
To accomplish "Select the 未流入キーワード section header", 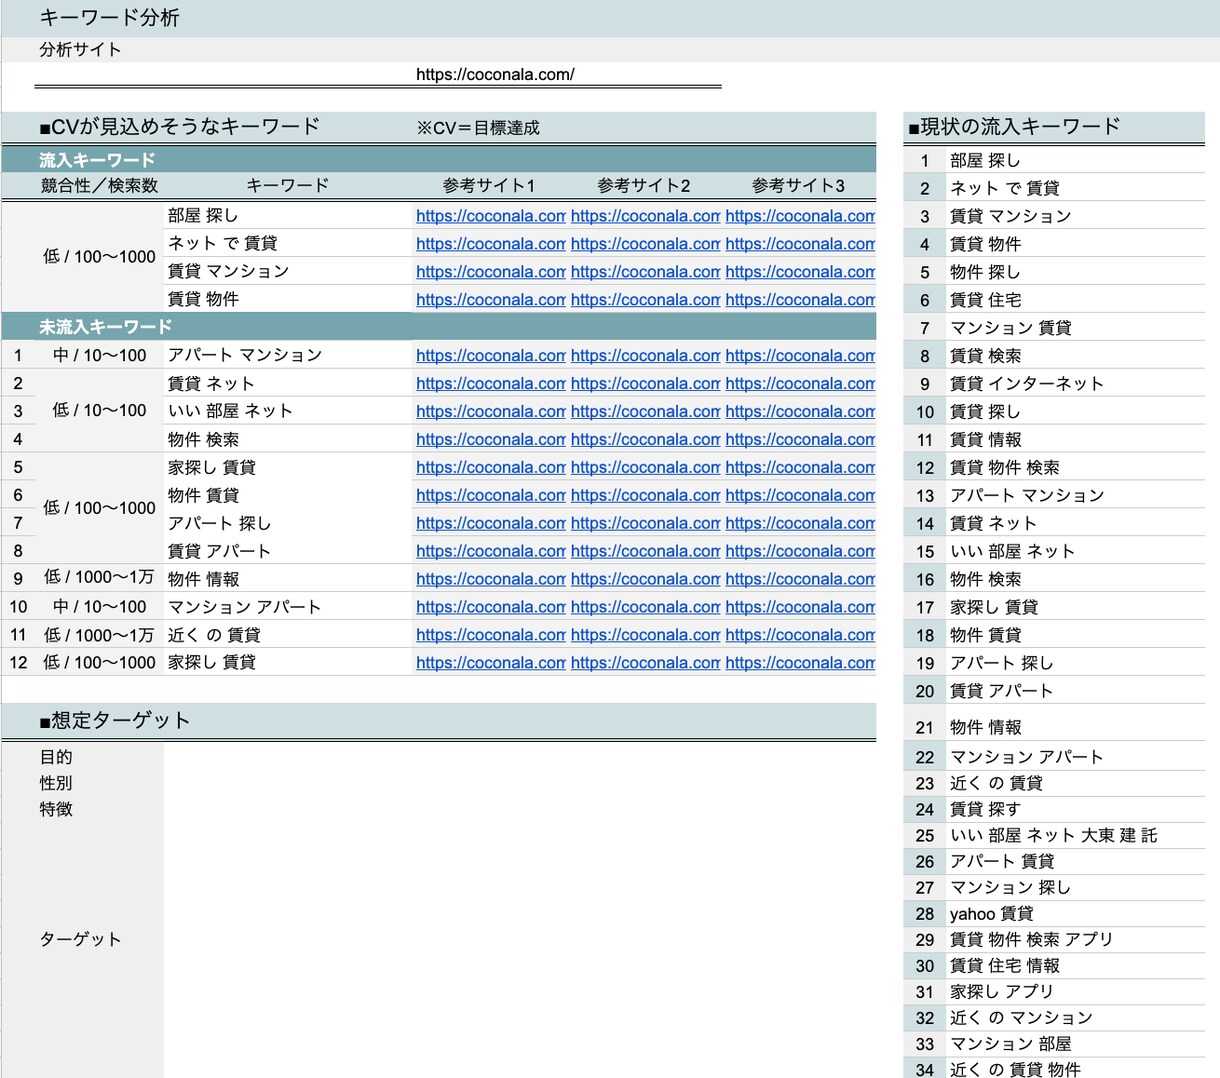I will 106,327.
